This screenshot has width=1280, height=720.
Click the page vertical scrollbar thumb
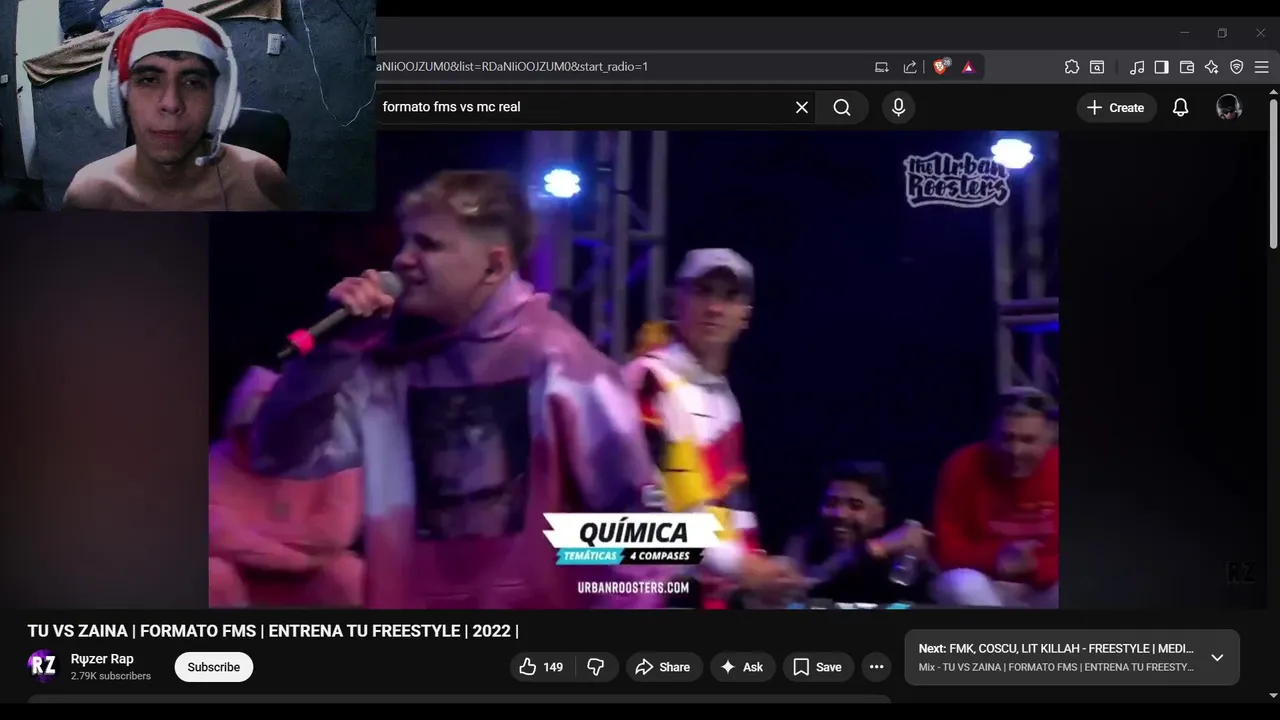[1273, 173]
